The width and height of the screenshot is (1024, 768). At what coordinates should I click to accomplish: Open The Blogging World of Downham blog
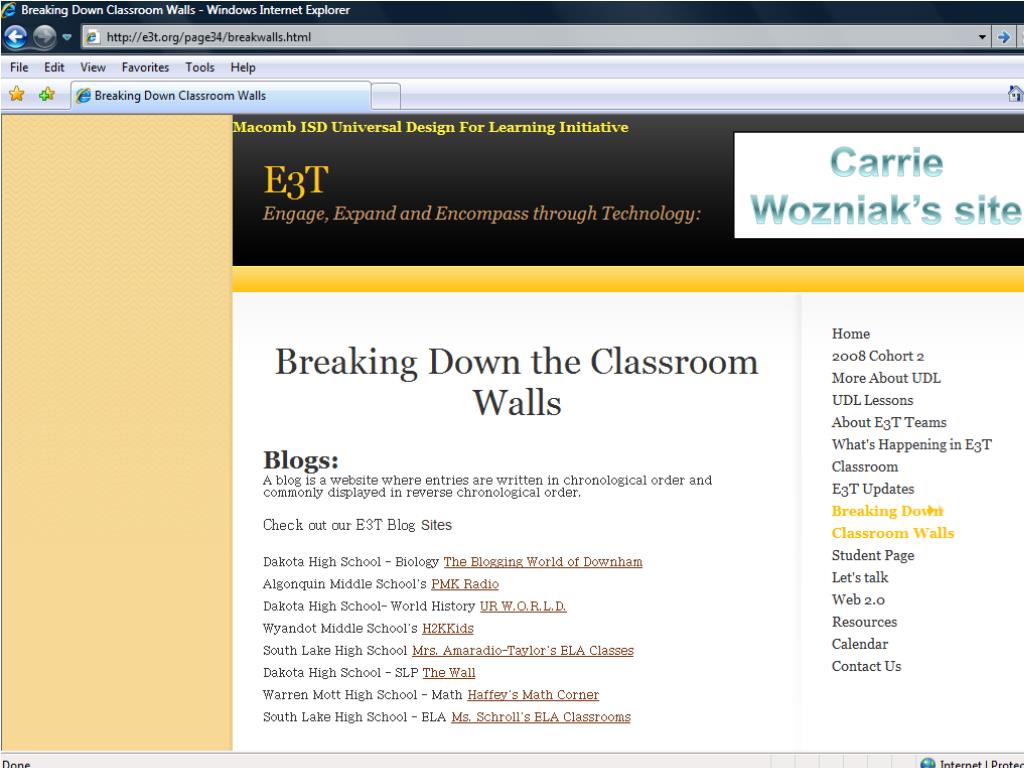click(x=543, y=562)
